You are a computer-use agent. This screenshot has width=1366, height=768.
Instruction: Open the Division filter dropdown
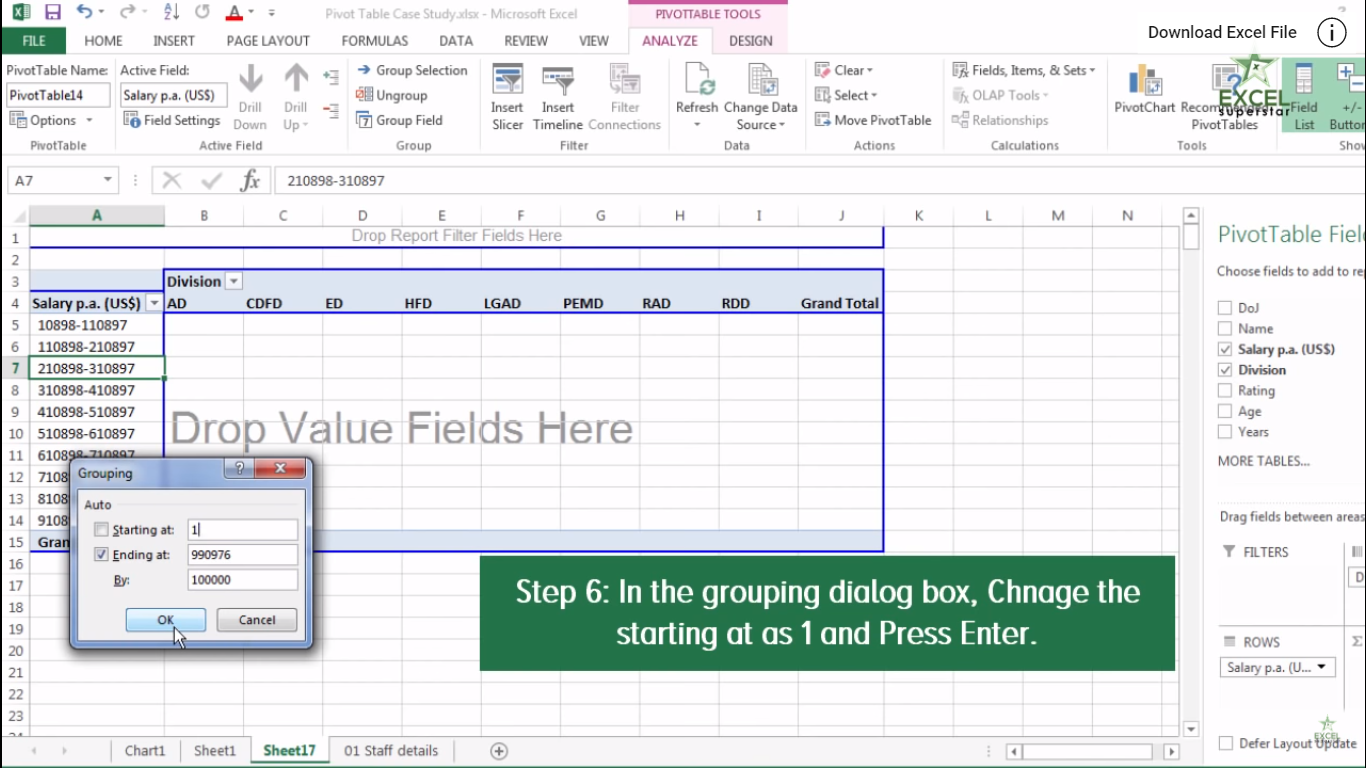(234, 282)
